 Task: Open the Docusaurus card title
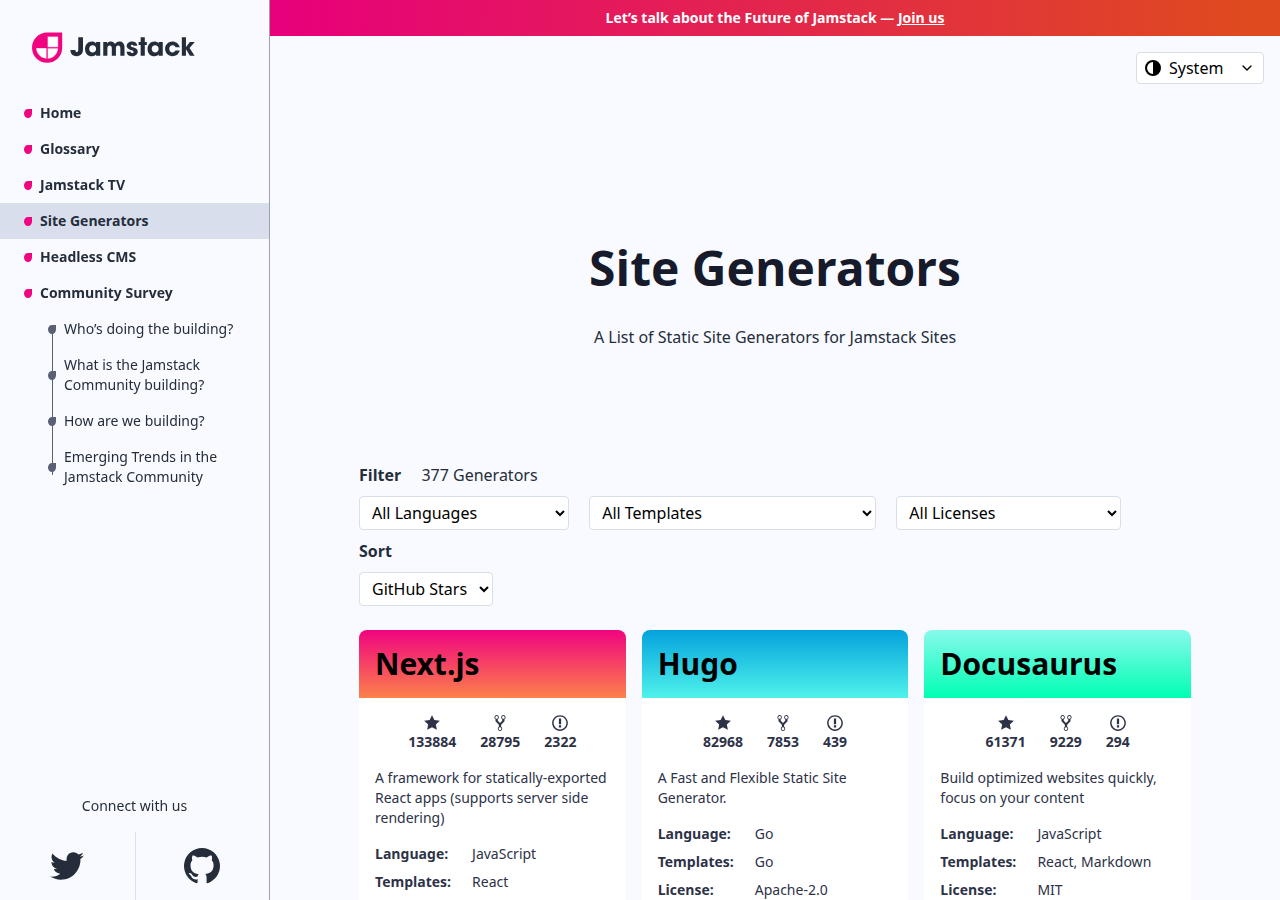(x=1029, y=664)
